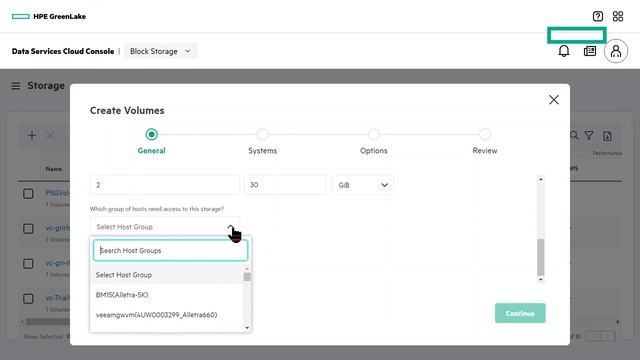
Task: Open the GiB unit dropdown
Action: click(363, 185)
